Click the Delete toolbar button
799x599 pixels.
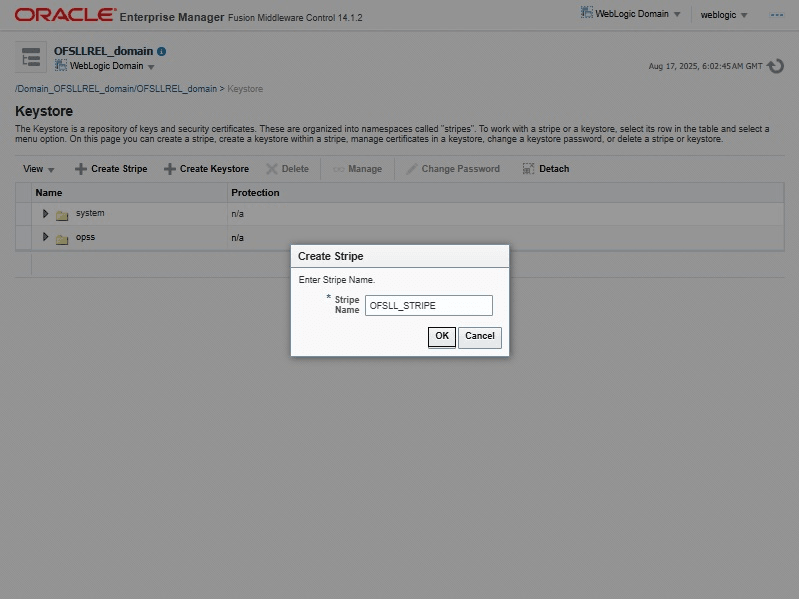pos(287,169)
